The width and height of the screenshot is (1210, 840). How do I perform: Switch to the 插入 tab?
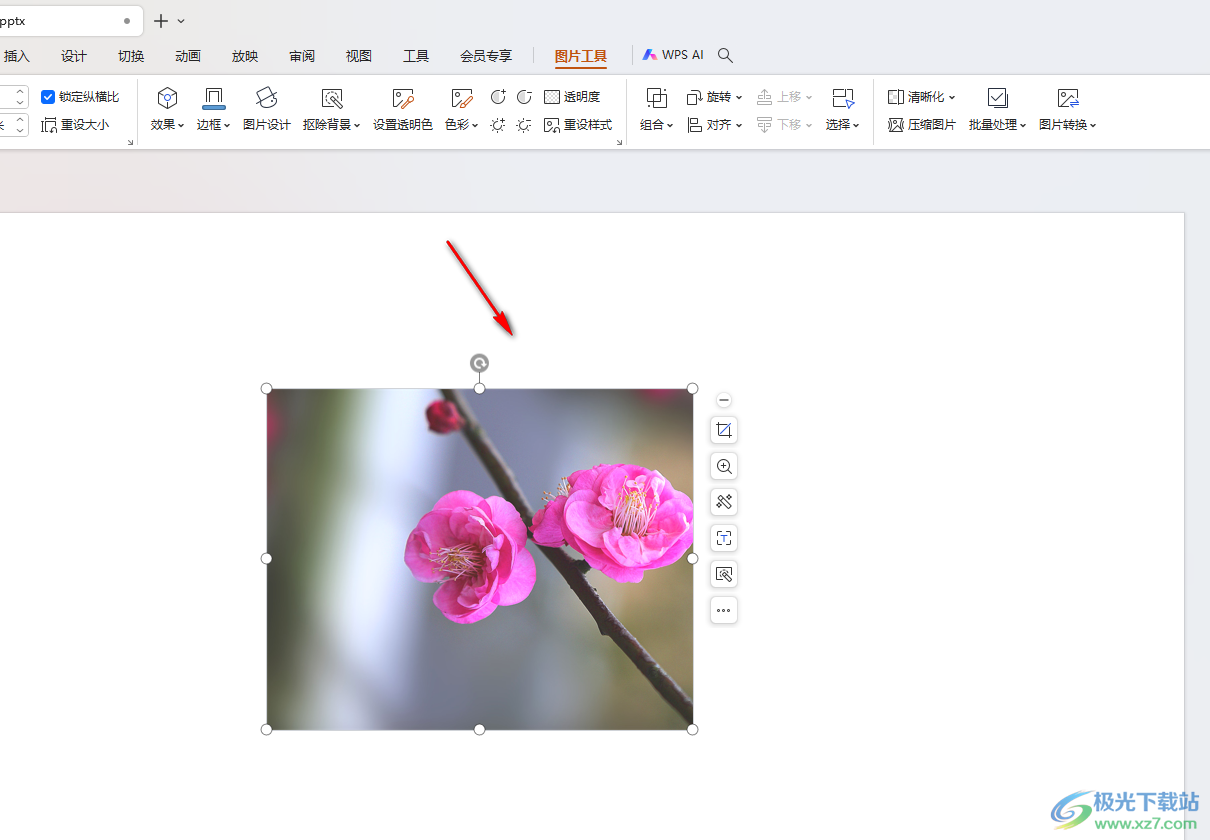click(17, 56)
